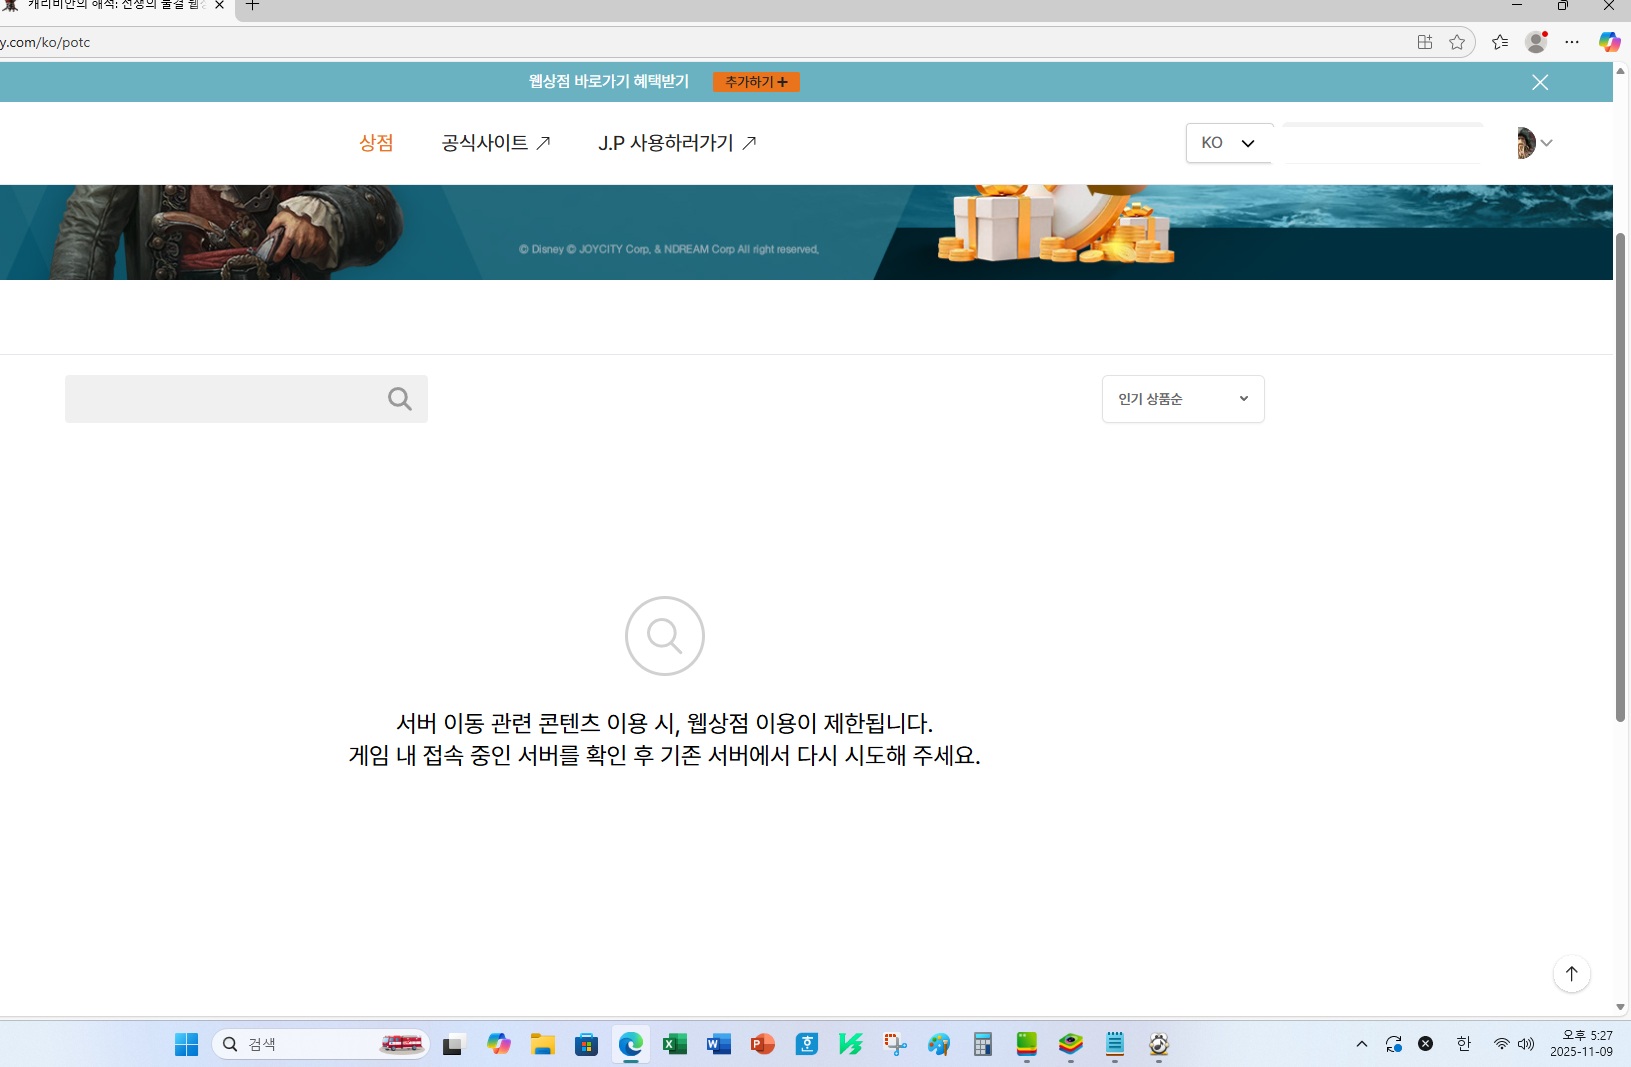Close the teal web shop shortcut banner
Screen dimensions: 1631x1067
(x=1540, y=82)
